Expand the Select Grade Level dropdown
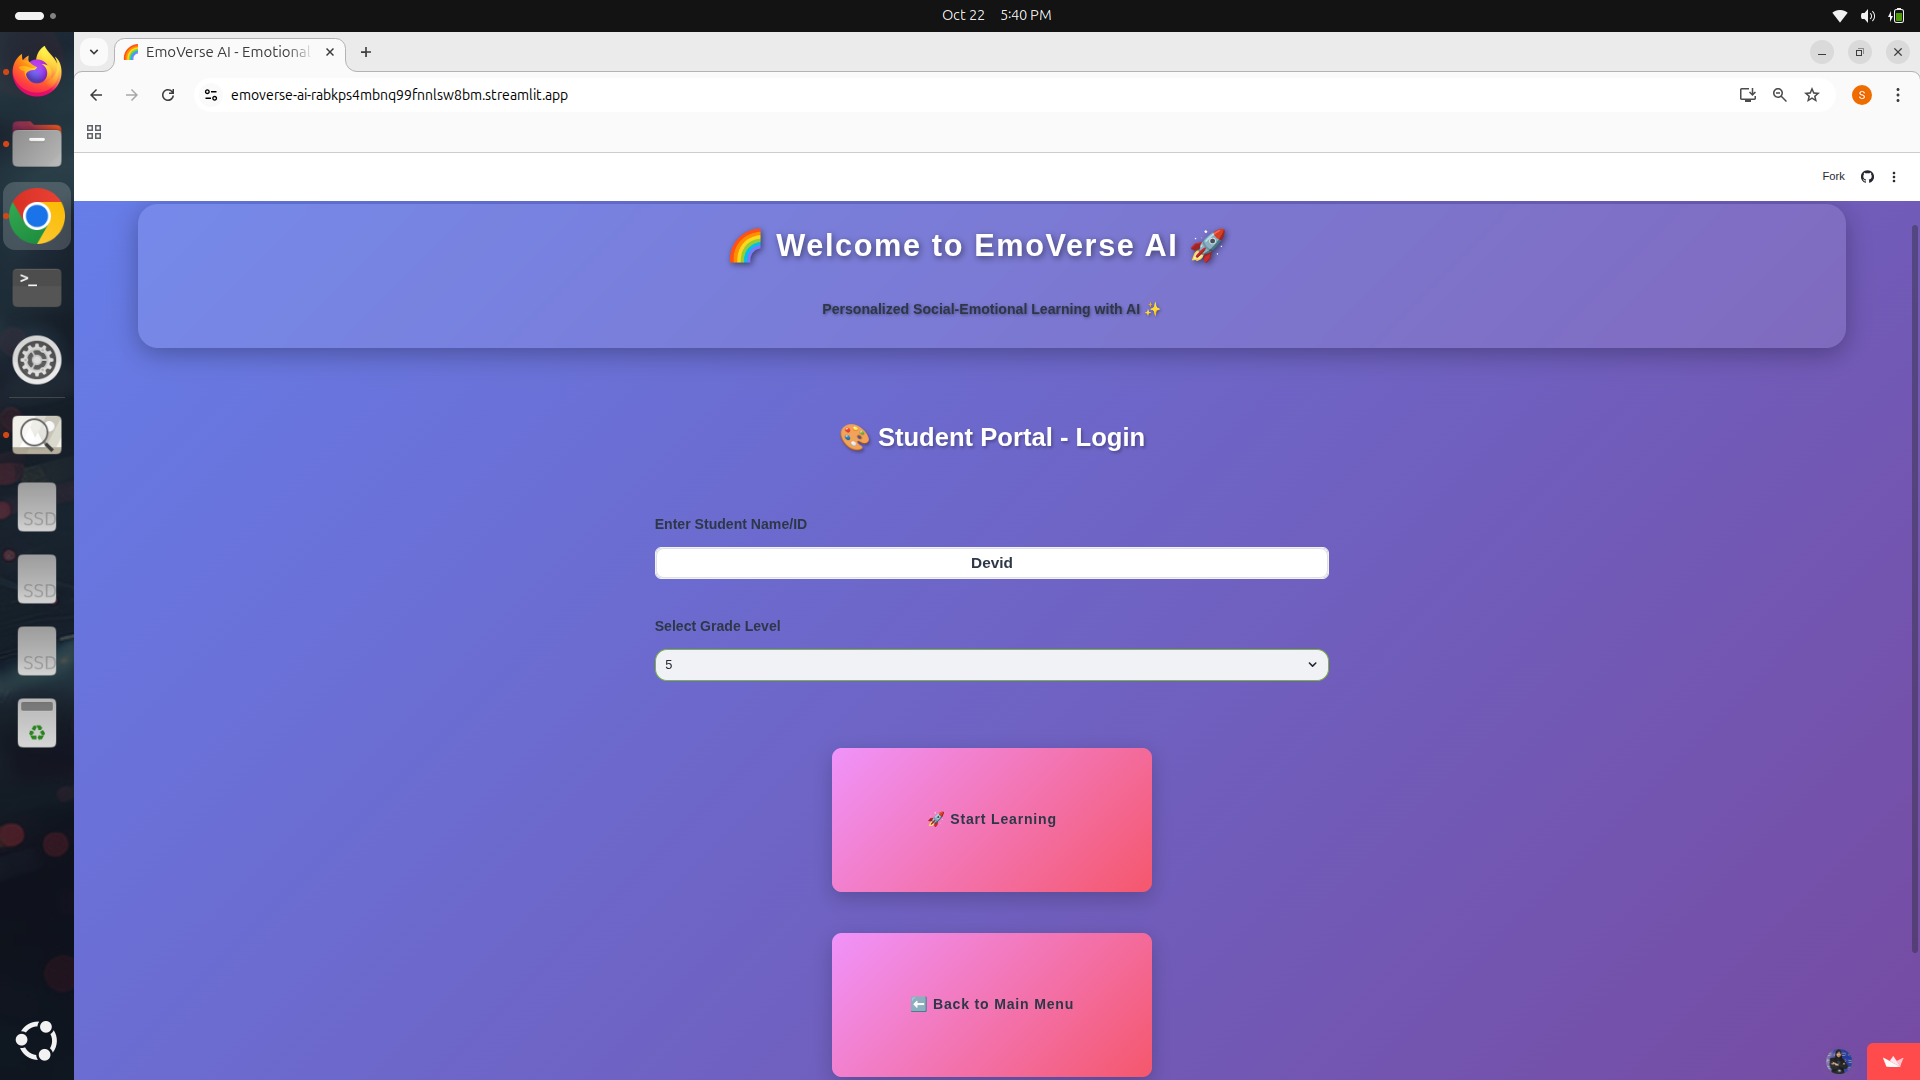 pyautogui.click(x=991, y=665)
